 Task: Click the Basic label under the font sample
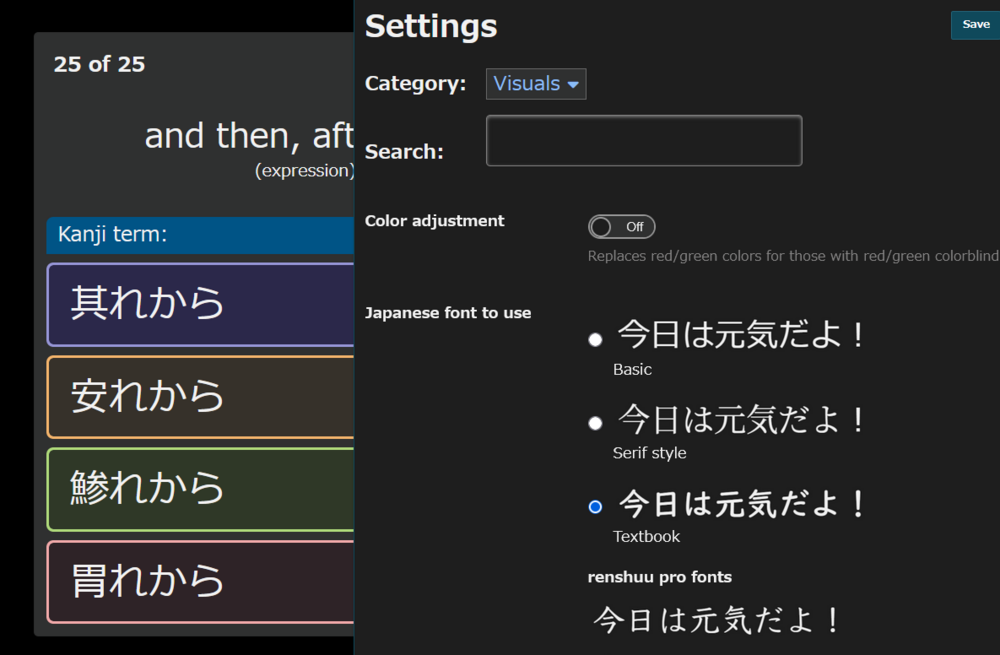[632, 370]
